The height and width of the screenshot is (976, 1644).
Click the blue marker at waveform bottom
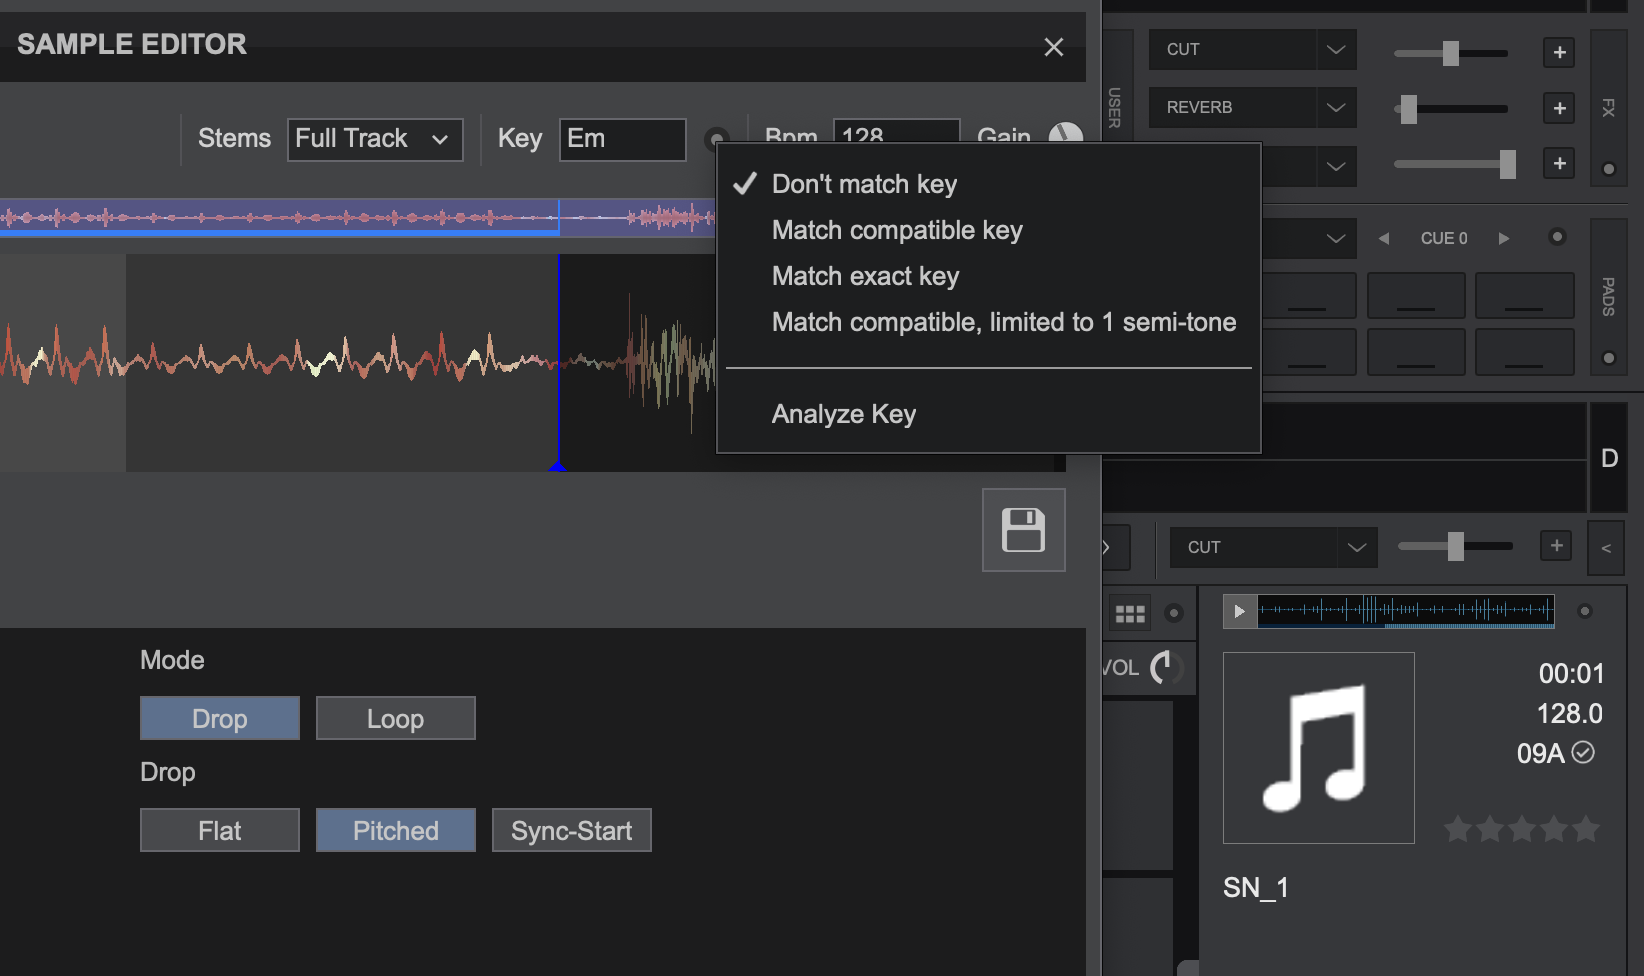(558, 465)
